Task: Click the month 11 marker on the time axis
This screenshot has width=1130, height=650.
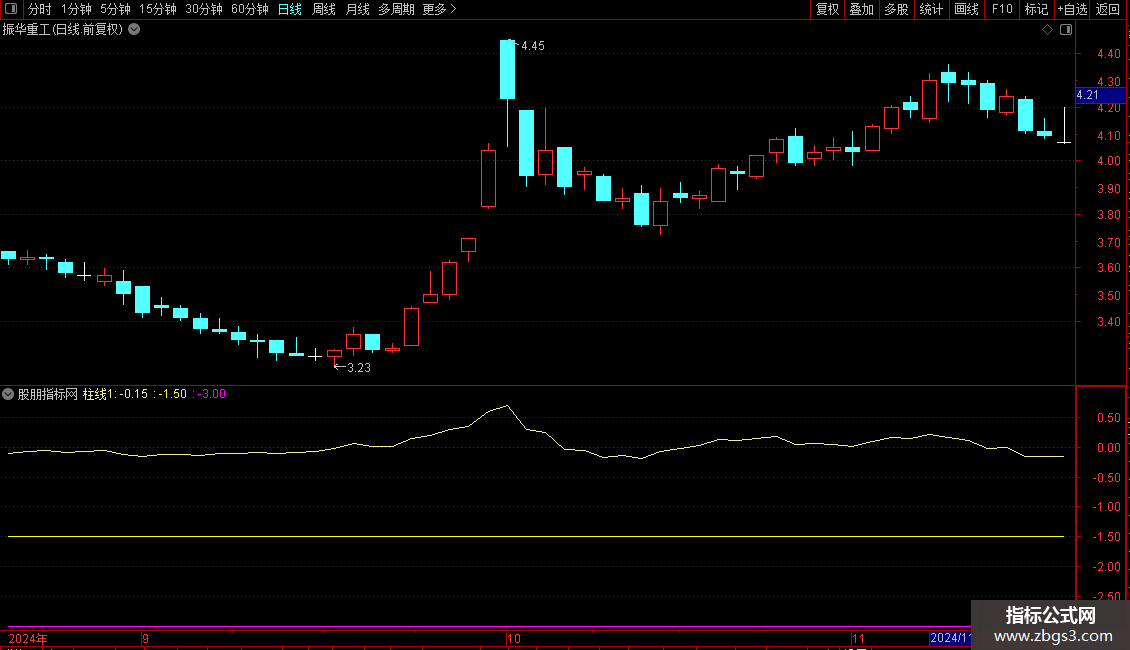Action: click(x=858, y=638)
